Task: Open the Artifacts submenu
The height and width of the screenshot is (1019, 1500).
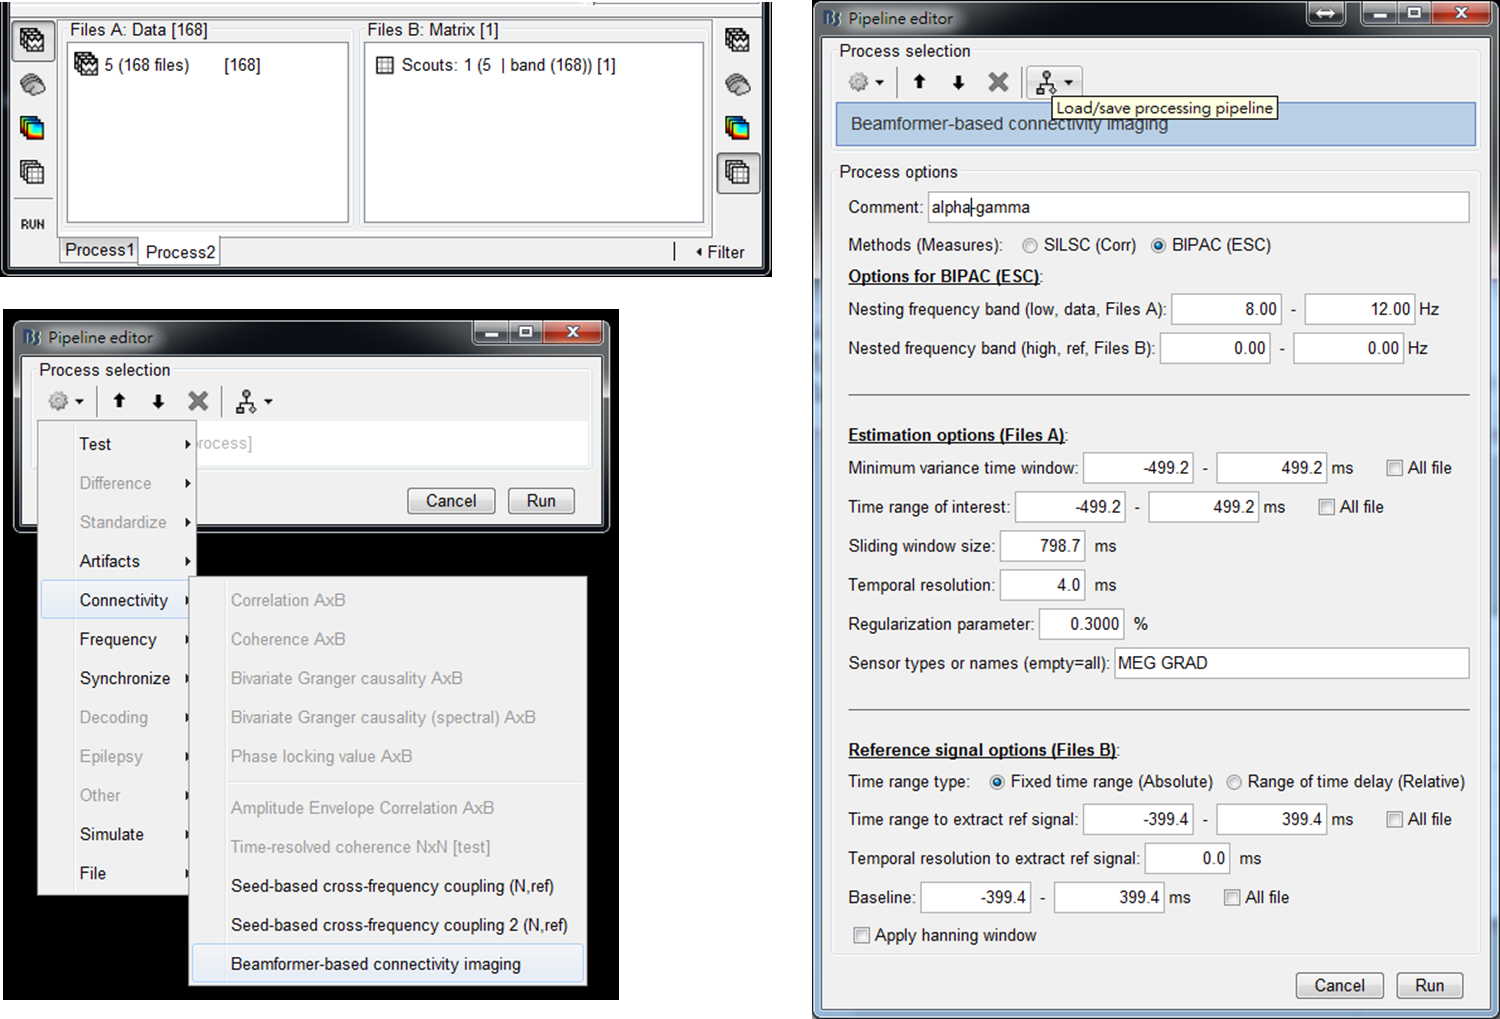Action: pos(115,561)
